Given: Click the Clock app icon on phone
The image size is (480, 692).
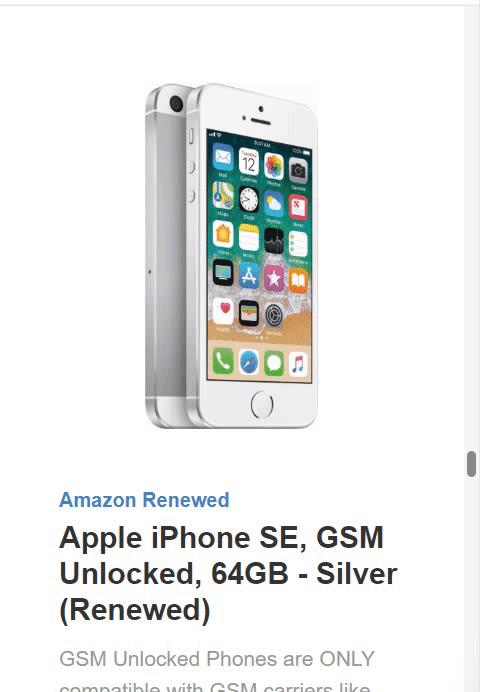Looking at the screenshot, I should click(249, 199).
